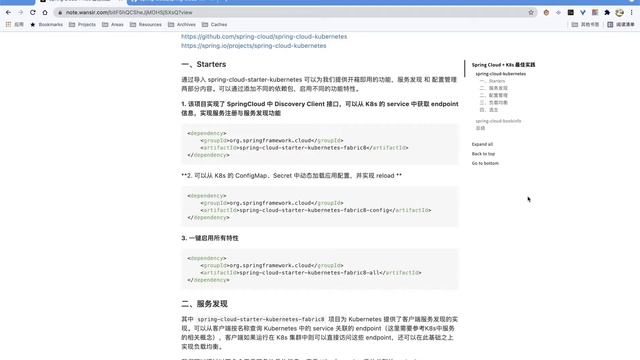Click the fabric8-all artifactId code line
The image size is (640, 360).
[311, 273]
